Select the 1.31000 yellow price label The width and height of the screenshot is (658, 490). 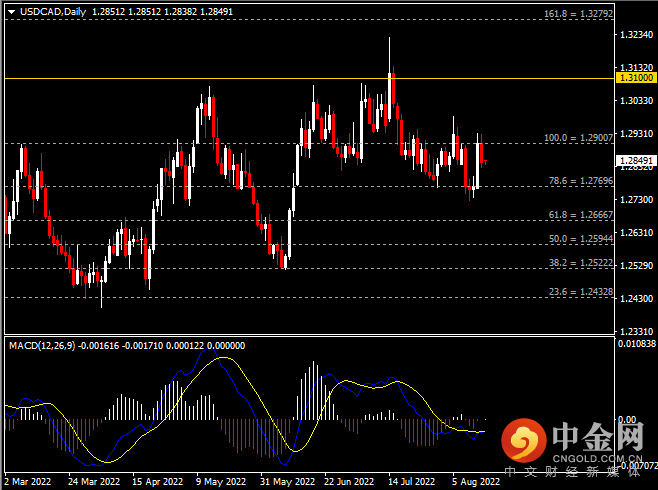pyautogui.click(x=636, y=78)
